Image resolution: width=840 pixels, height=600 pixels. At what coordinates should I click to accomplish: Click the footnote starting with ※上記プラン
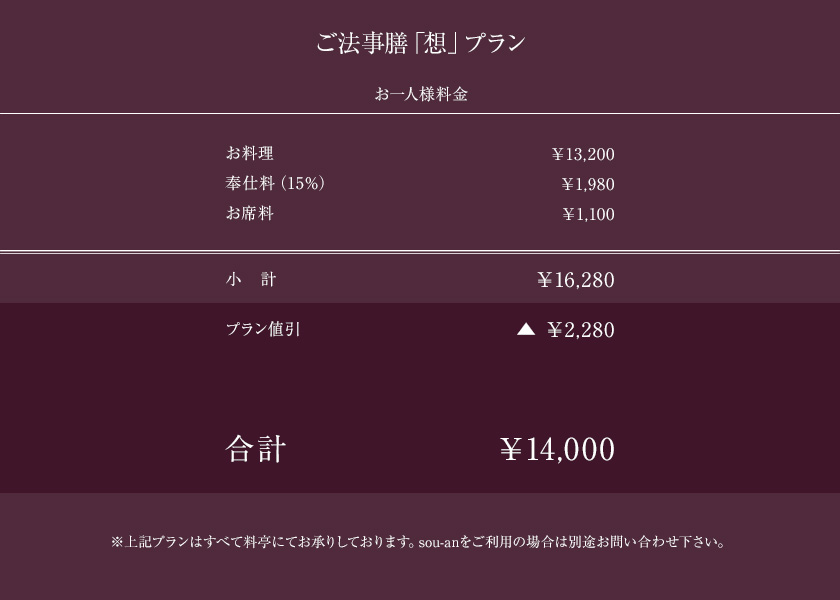pyautogui.click(x=418, y=542)
